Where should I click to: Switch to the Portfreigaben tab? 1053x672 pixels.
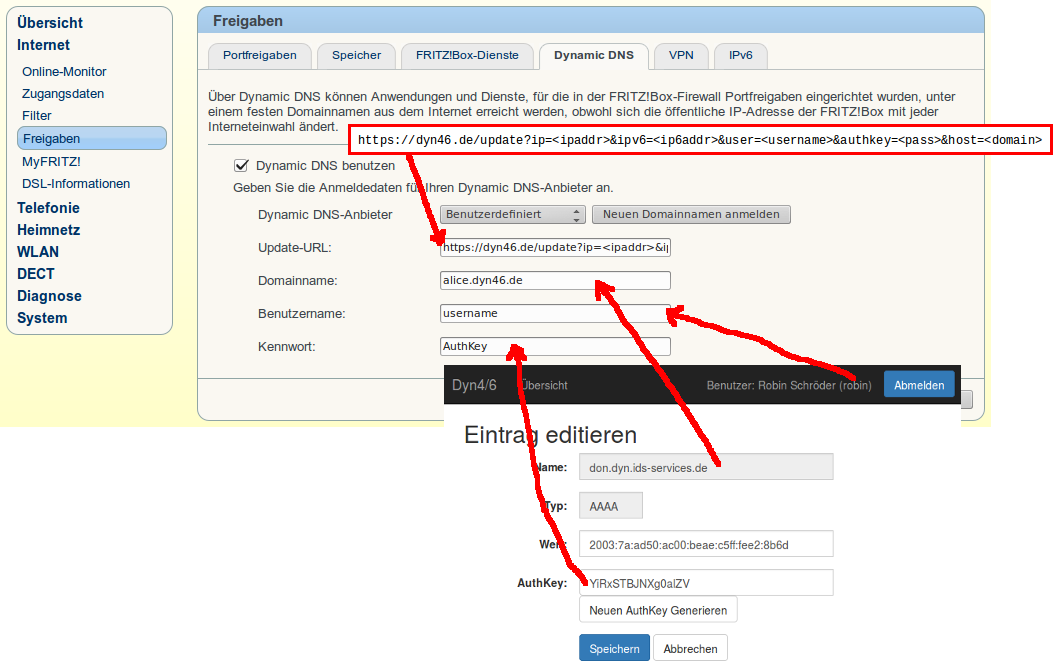pyautogui.click(x=259, y=56)
